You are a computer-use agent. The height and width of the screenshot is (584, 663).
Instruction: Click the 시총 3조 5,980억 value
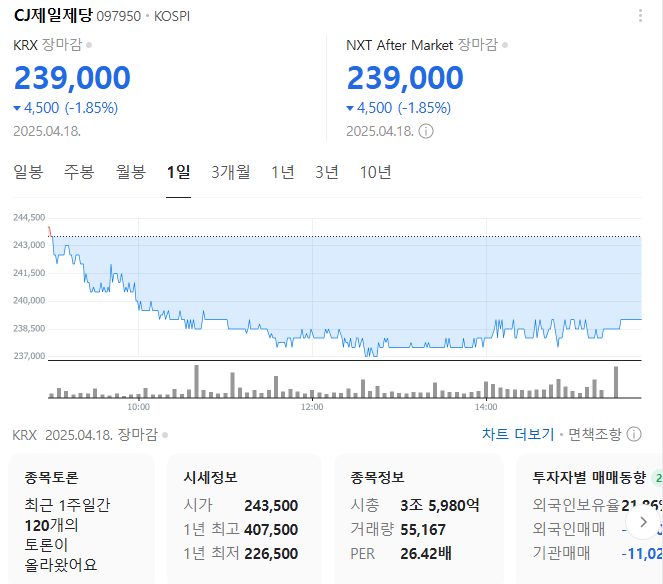(440, 505)
